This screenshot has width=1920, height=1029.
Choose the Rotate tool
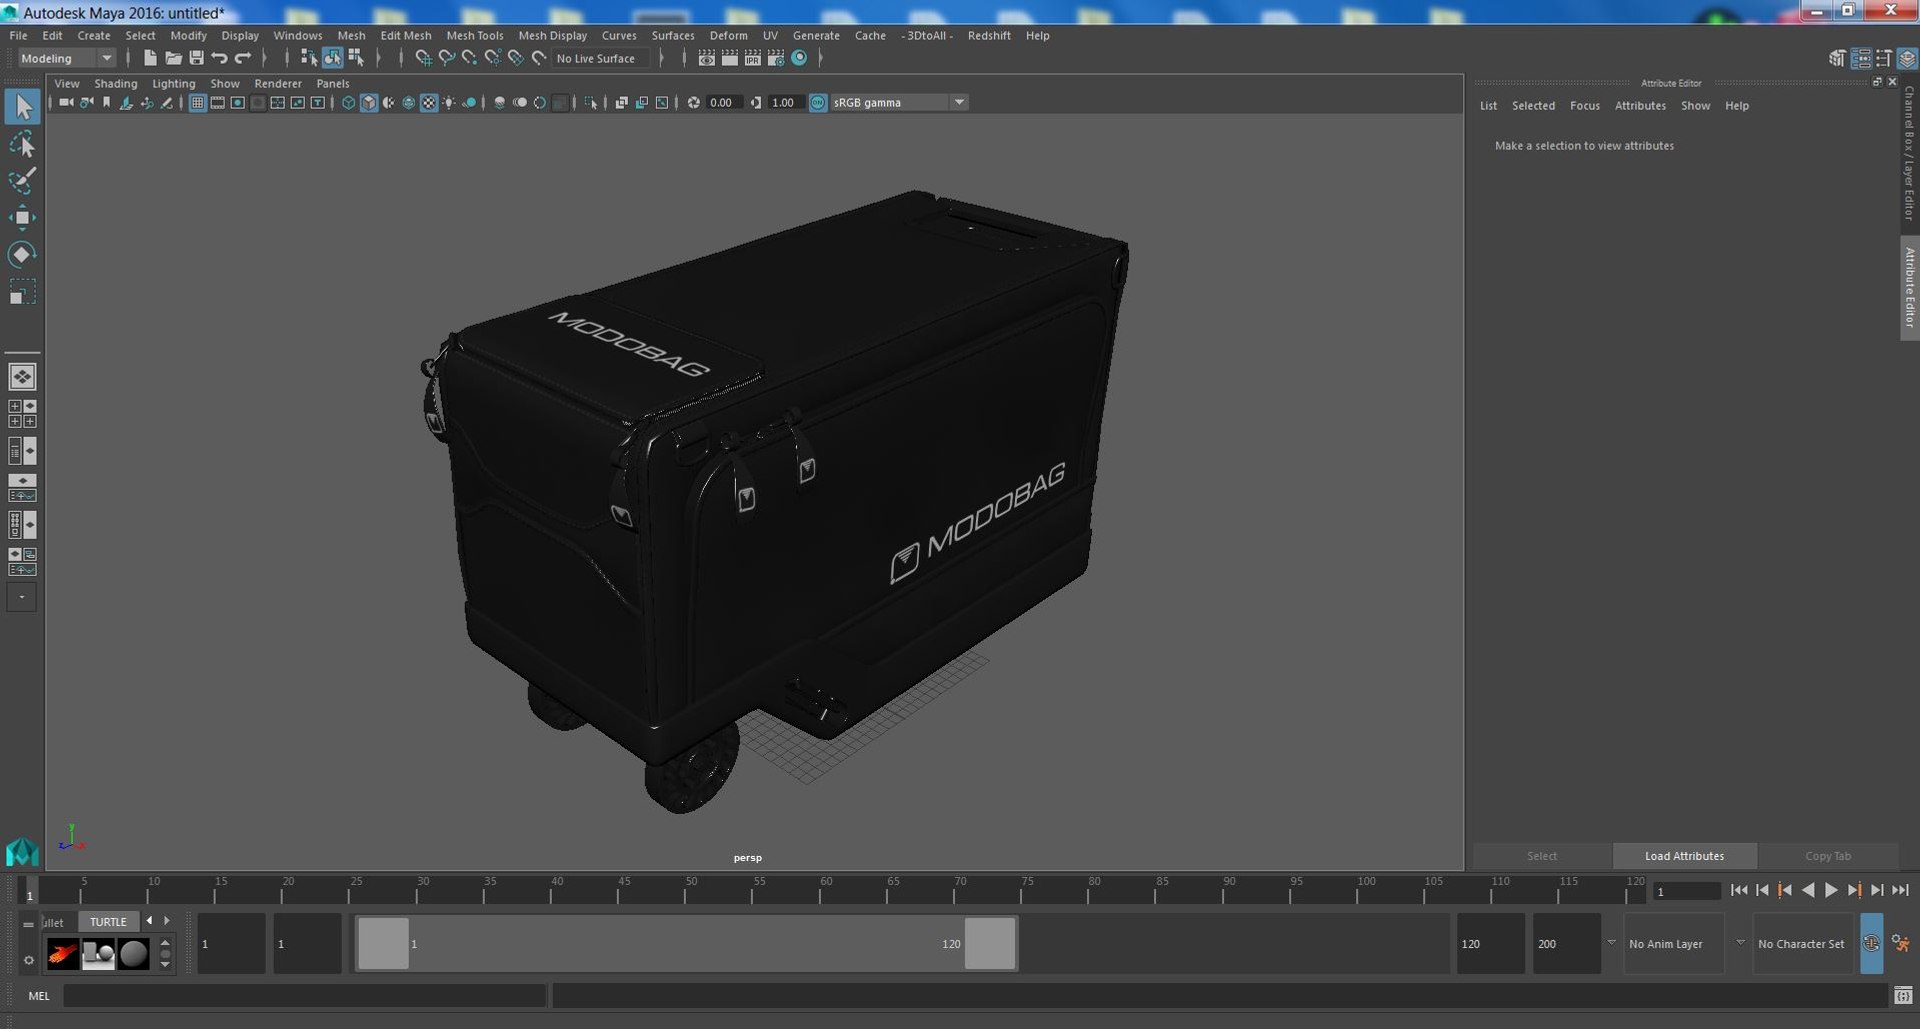coord(22,255)
